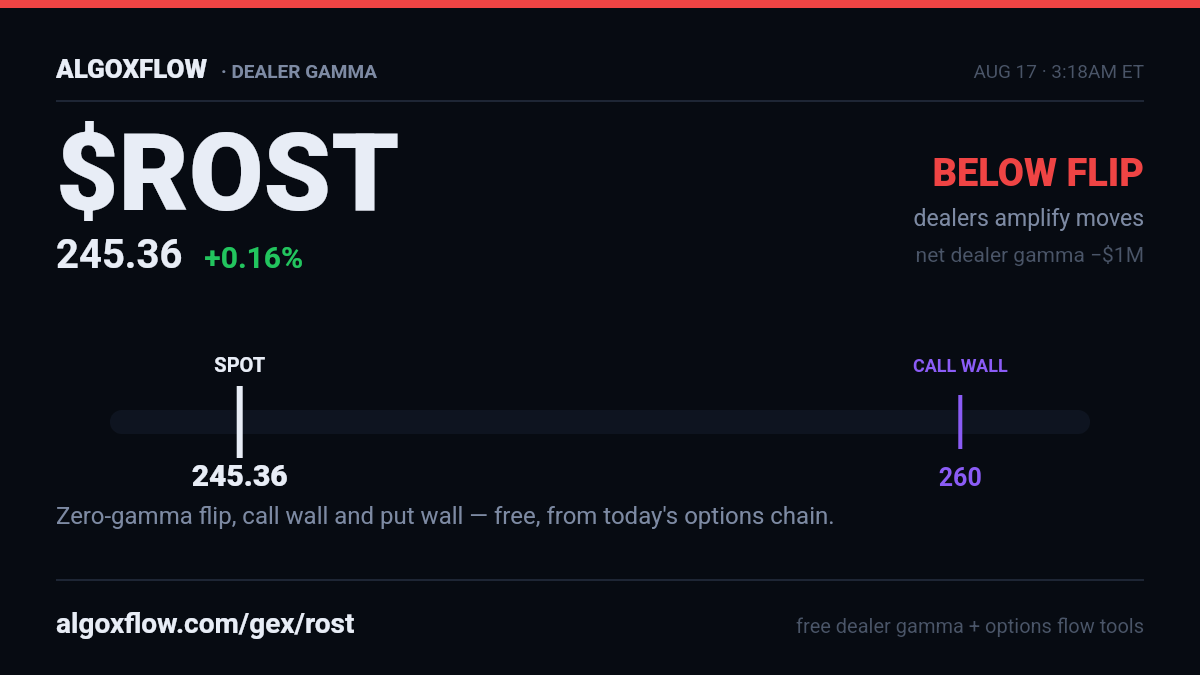Click the AUG 17 3:18AM ET timestamp
Viewport: 1200px width, 675px height.
pyautogui.click(x=1058, y=72)
